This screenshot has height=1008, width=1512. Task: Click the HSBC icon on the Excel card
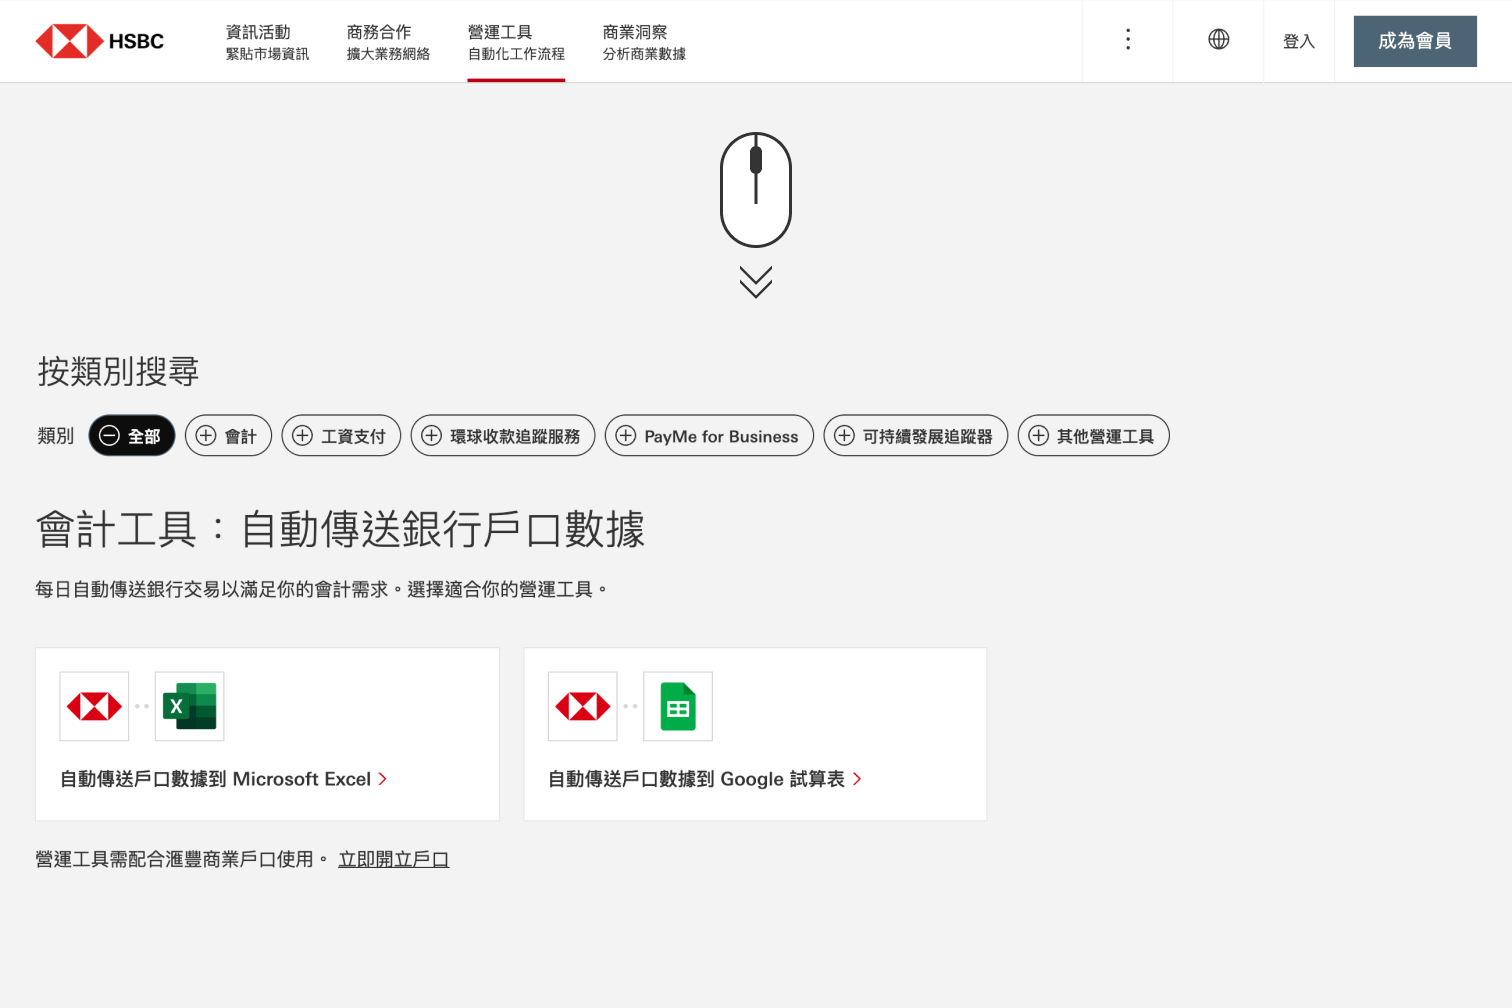click(x=93, y=706)
